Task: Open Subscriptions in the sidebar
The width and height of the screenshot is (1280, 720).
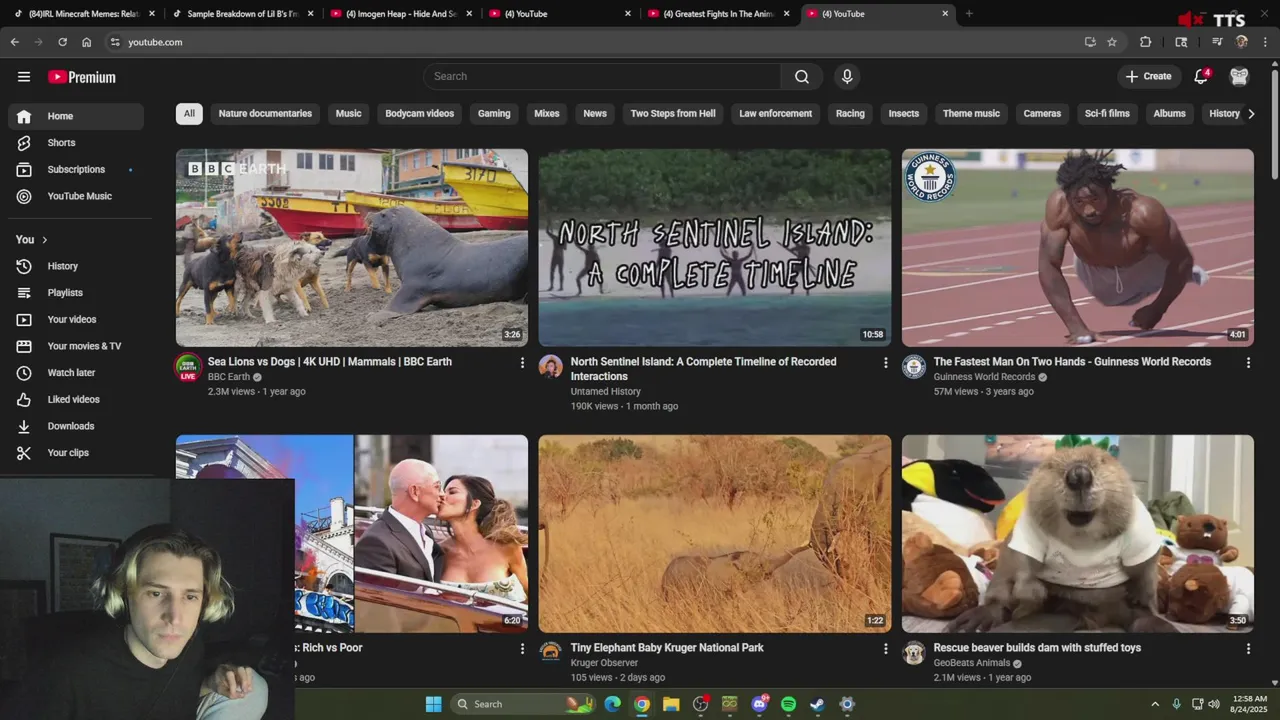Action: pos(76,170)
